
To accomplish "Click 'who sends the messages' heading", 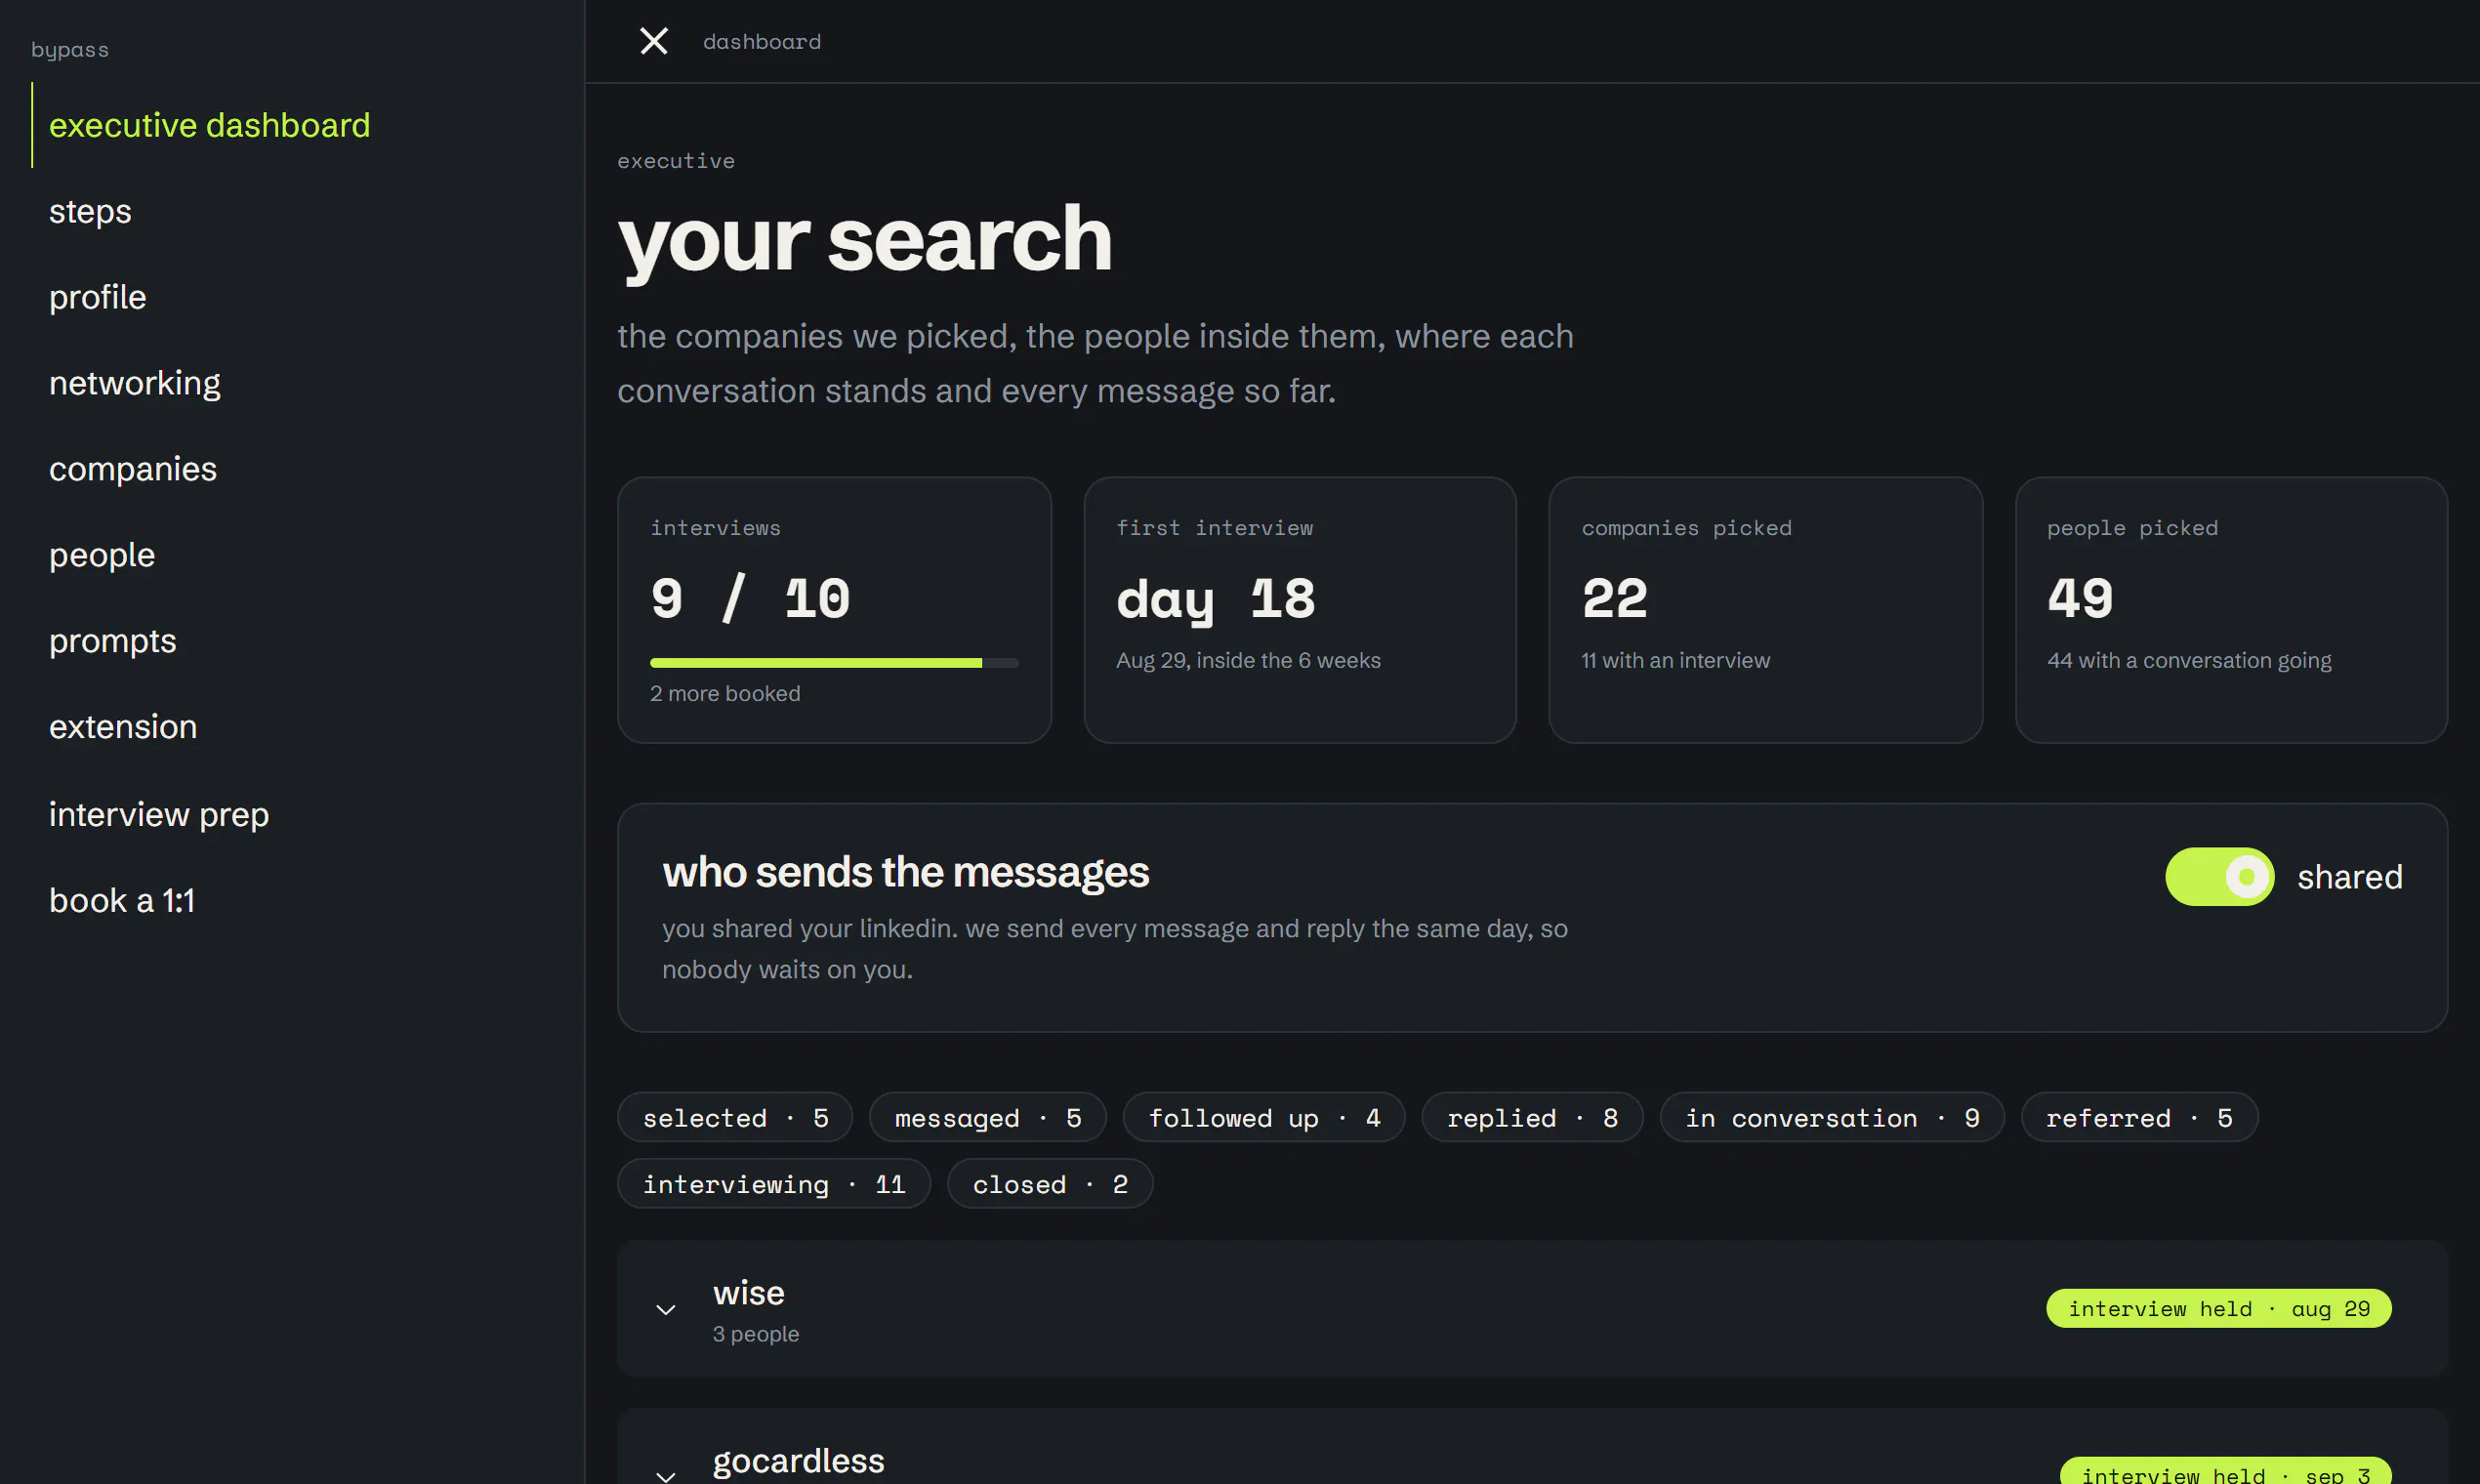I will (x=906, y=872).
